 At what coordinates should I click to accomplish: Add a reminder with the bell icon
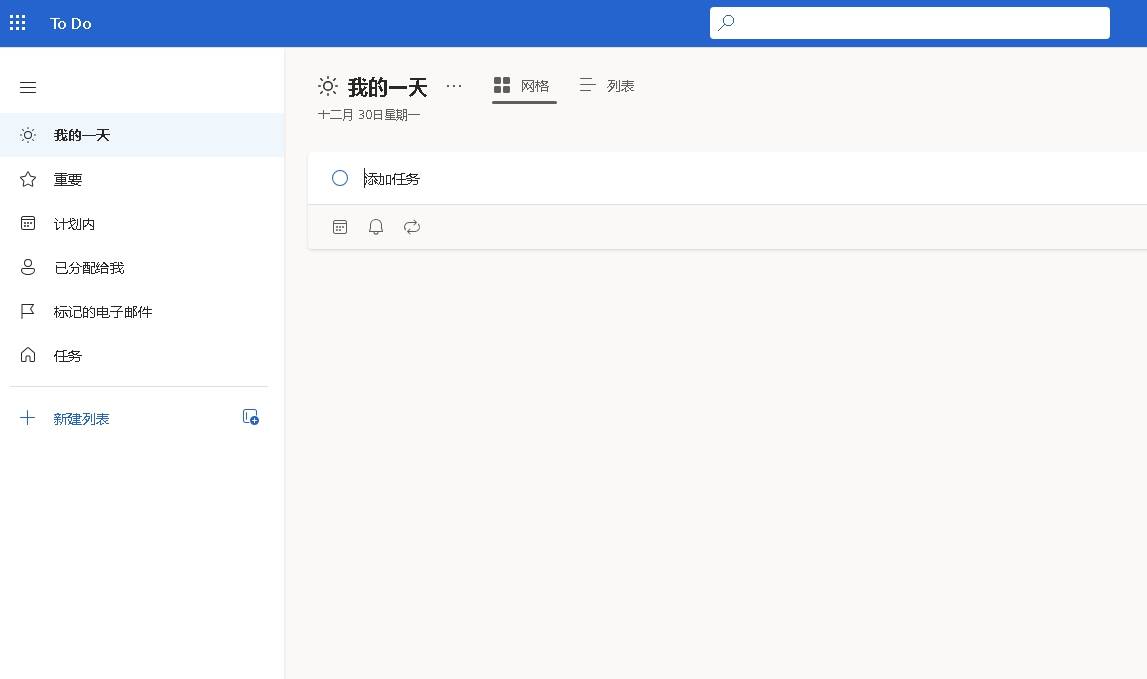coord(376,227)
